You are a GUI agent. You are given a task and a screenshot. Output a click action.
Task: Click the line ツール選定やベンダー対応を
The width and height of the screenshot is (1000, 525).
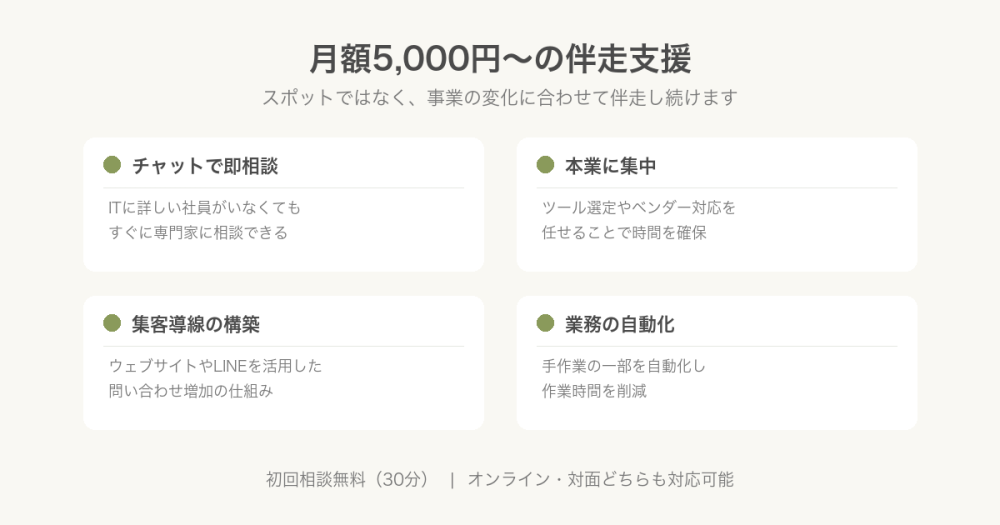[639, 208]
